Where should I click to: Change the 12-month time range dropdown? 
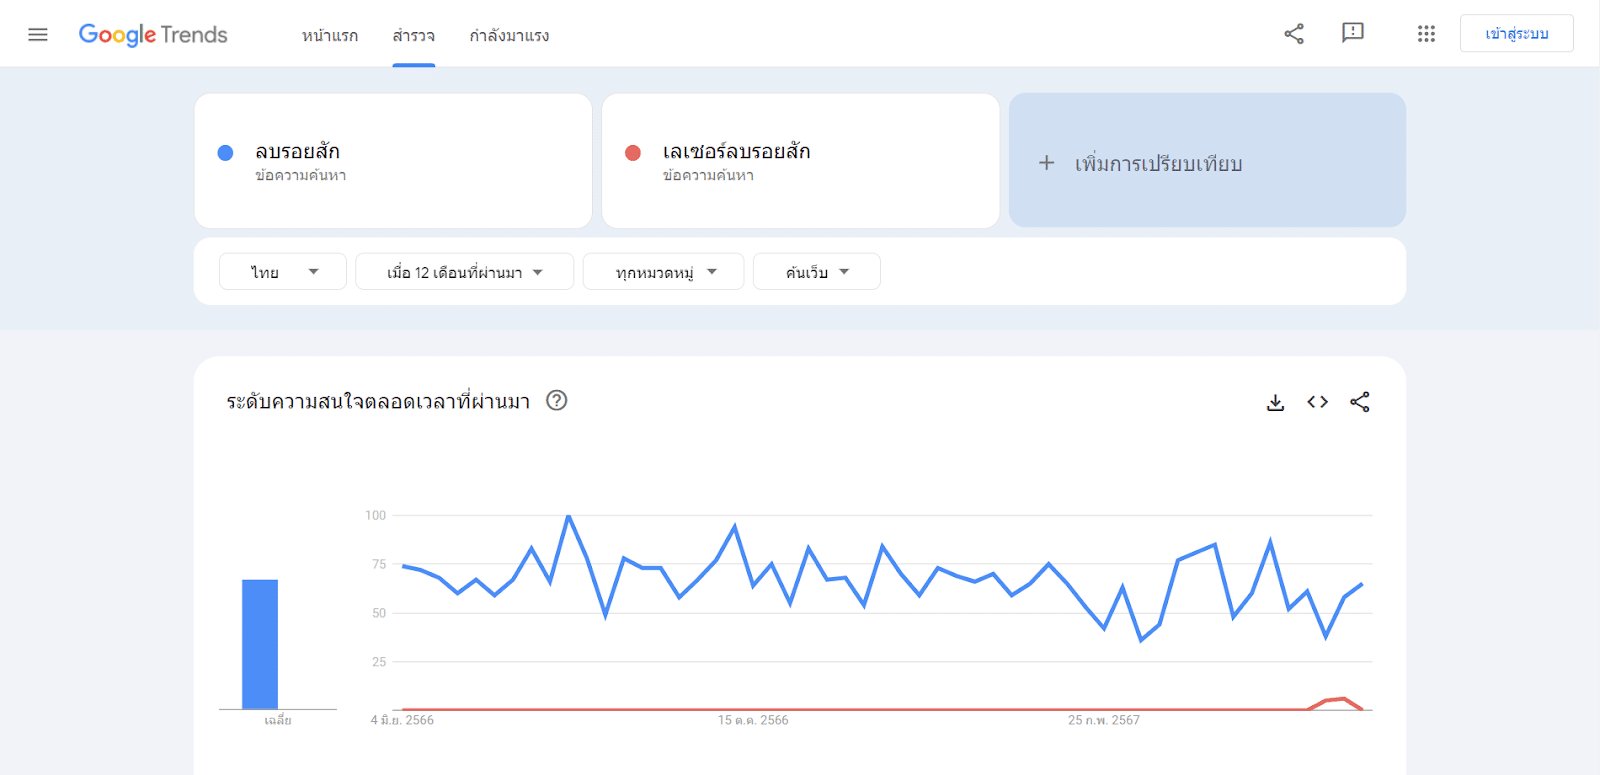click(x=465, y=272)
